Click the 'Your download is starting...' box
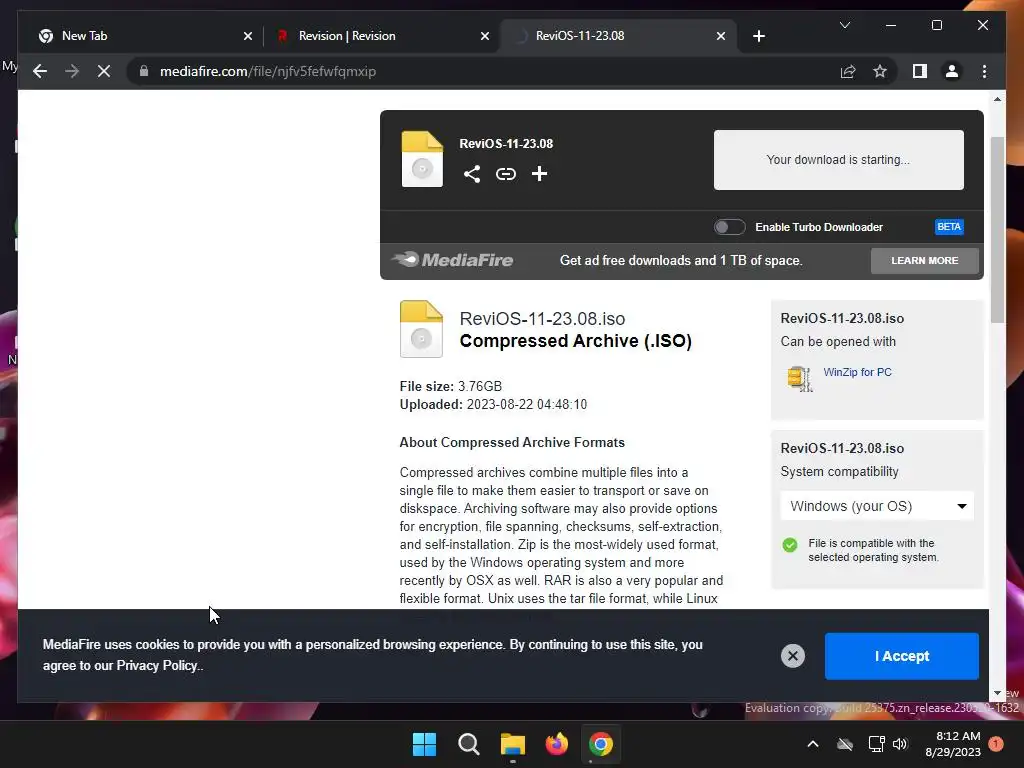The width and height of the screenshot is (1024, 768). tap(838, 160)
